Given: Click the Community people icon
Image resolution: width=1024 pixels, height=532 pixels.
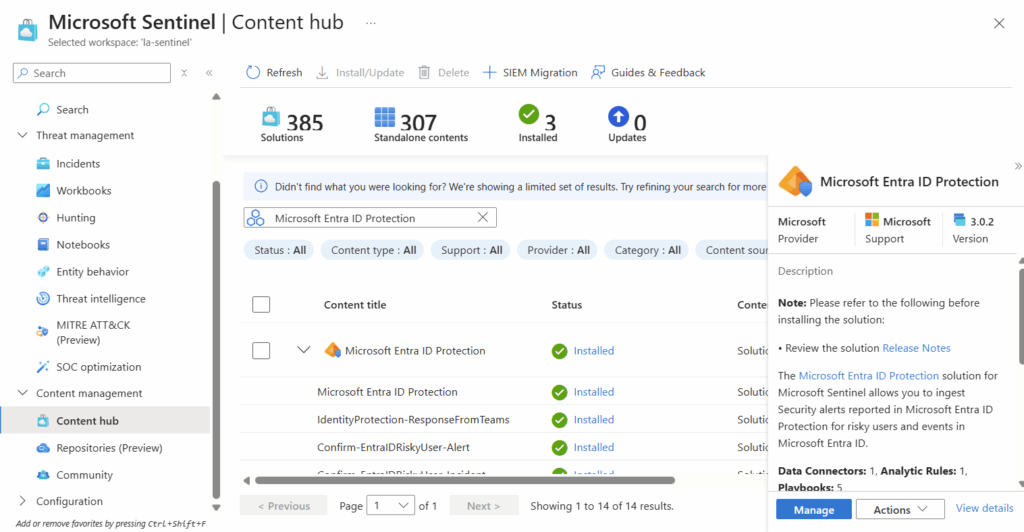Looking at the screenshot, I should [43, 475].
